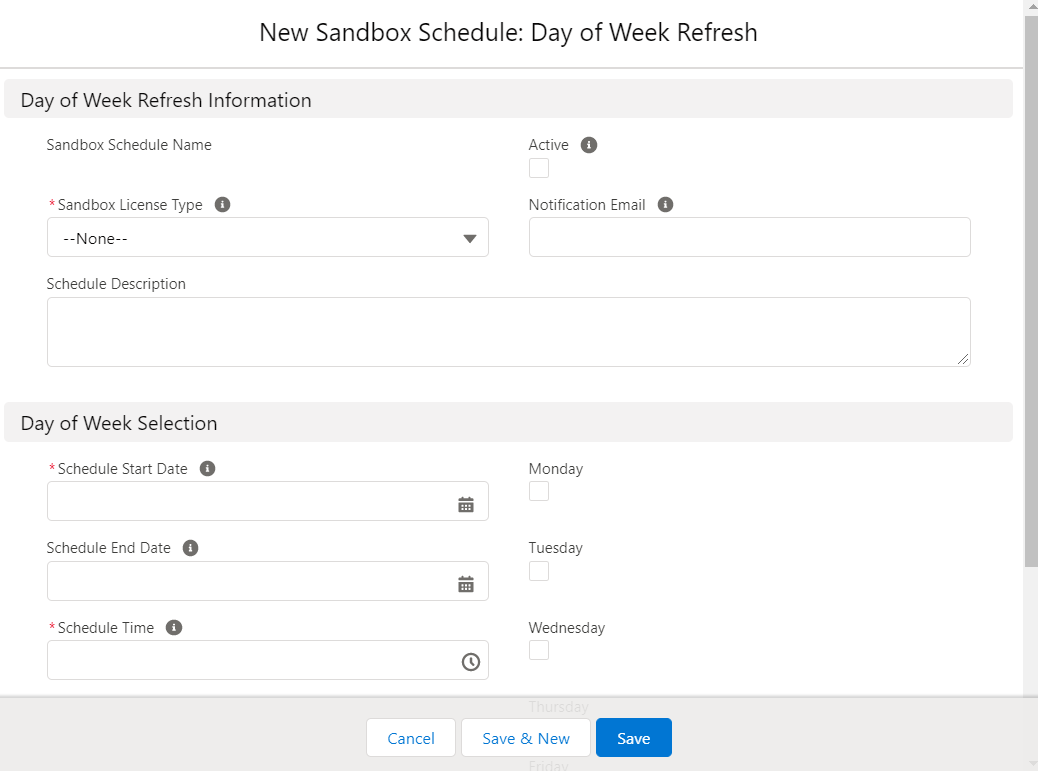The width and height of the screenshot is (1038, 771).
Task: Click info icon beside Sandbox License Type
Action: (x=223, y=205)
